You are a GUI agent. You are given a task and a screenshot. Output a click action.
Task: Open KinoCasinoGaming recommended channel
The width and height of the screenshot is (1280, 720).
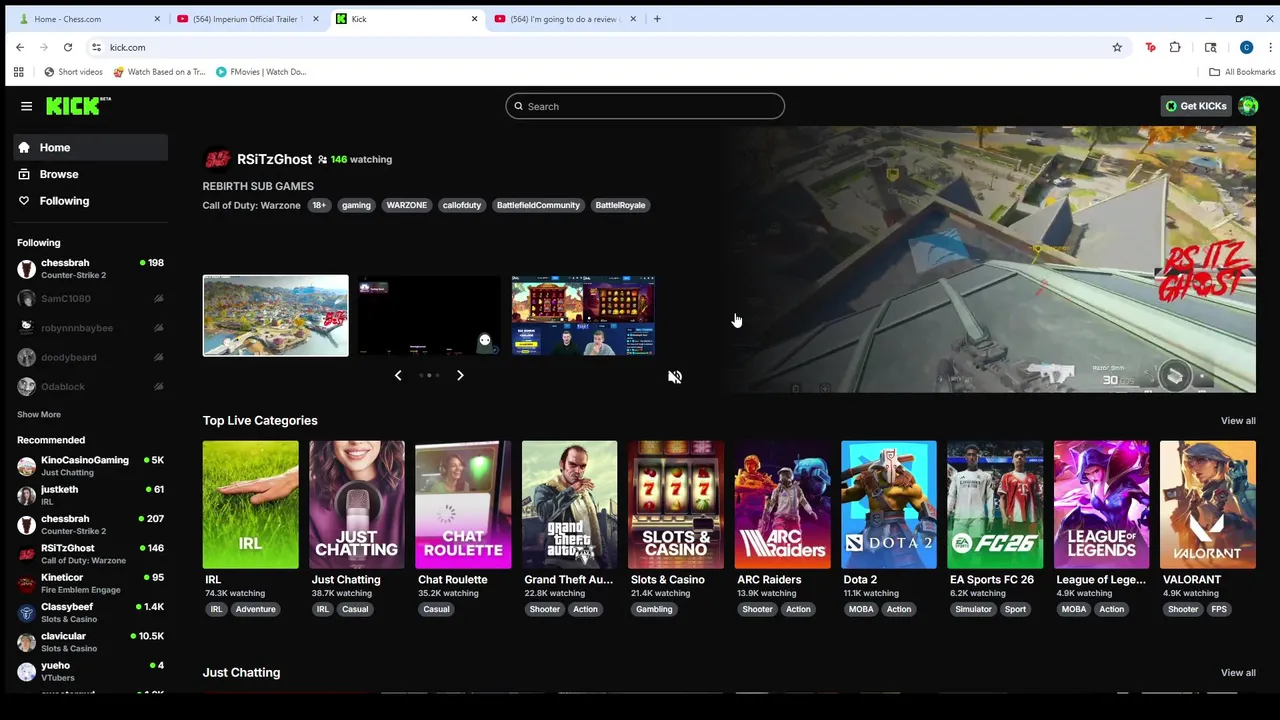pyautogui.click(x=91, y=466)
